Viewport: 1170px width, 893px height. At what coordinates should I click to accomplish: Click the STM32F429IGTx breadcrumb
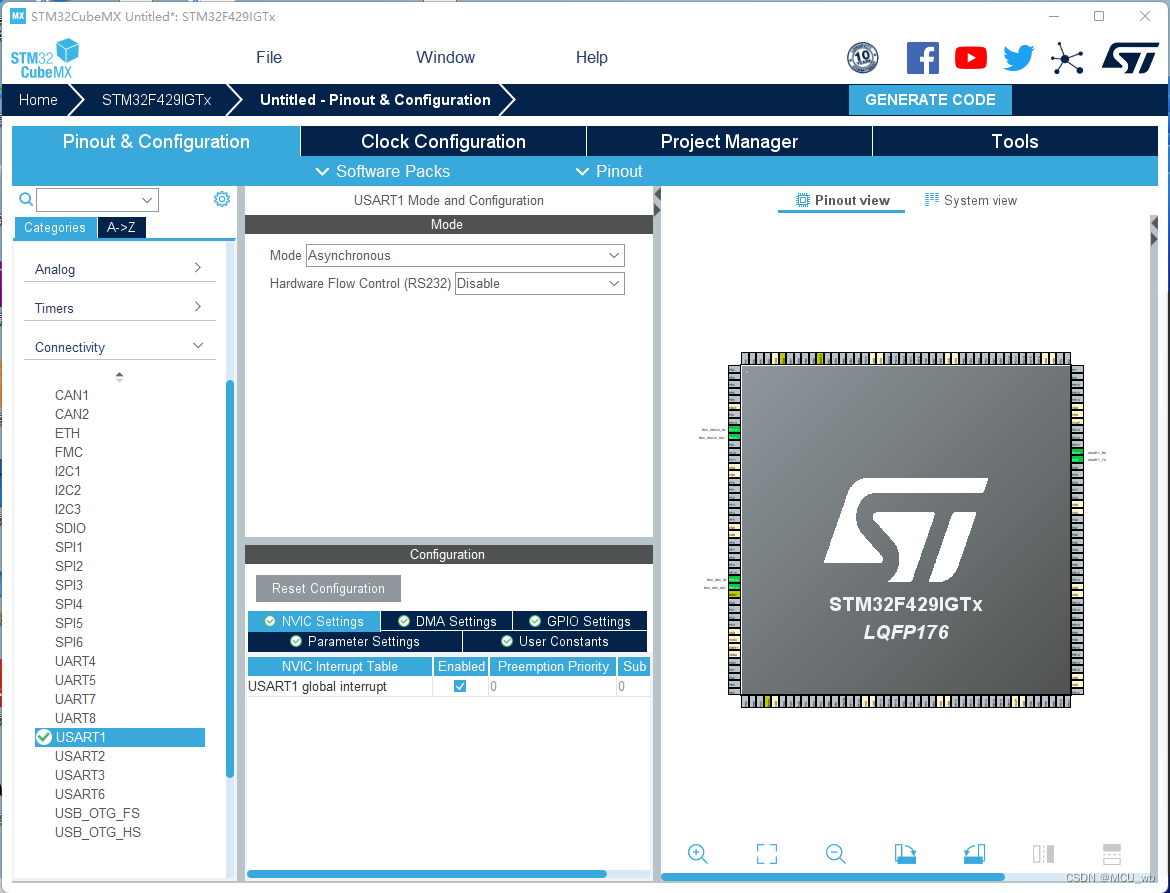coord(156,100)
